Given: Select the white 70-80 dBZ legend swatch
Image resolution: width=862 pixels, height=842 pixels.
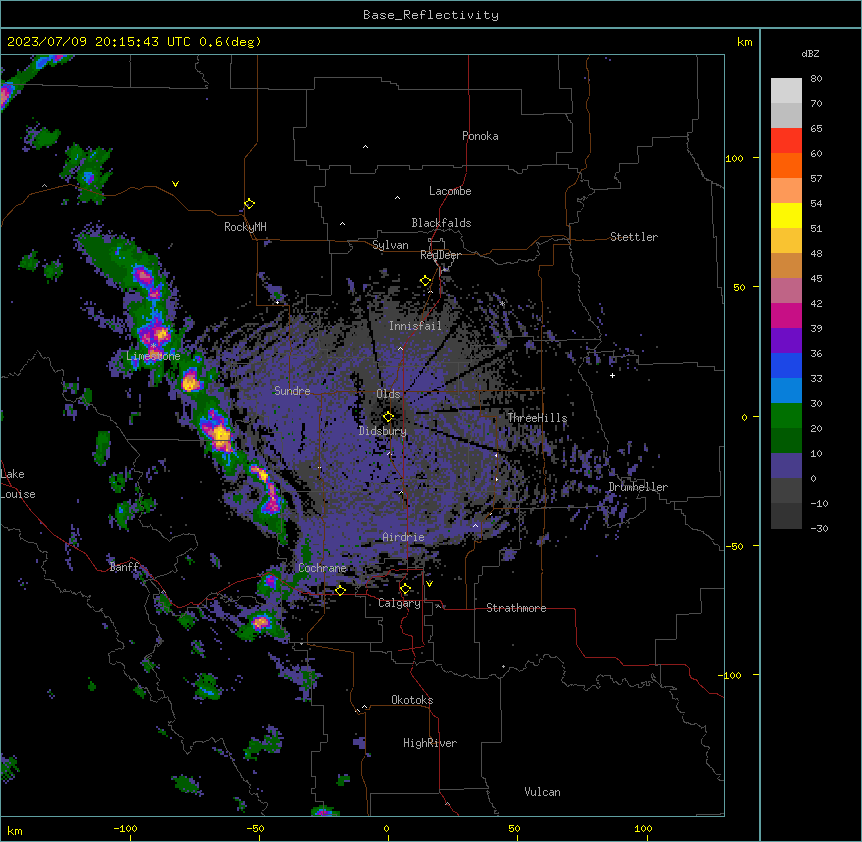Looking at the screenshot, I should pos(786,91).
